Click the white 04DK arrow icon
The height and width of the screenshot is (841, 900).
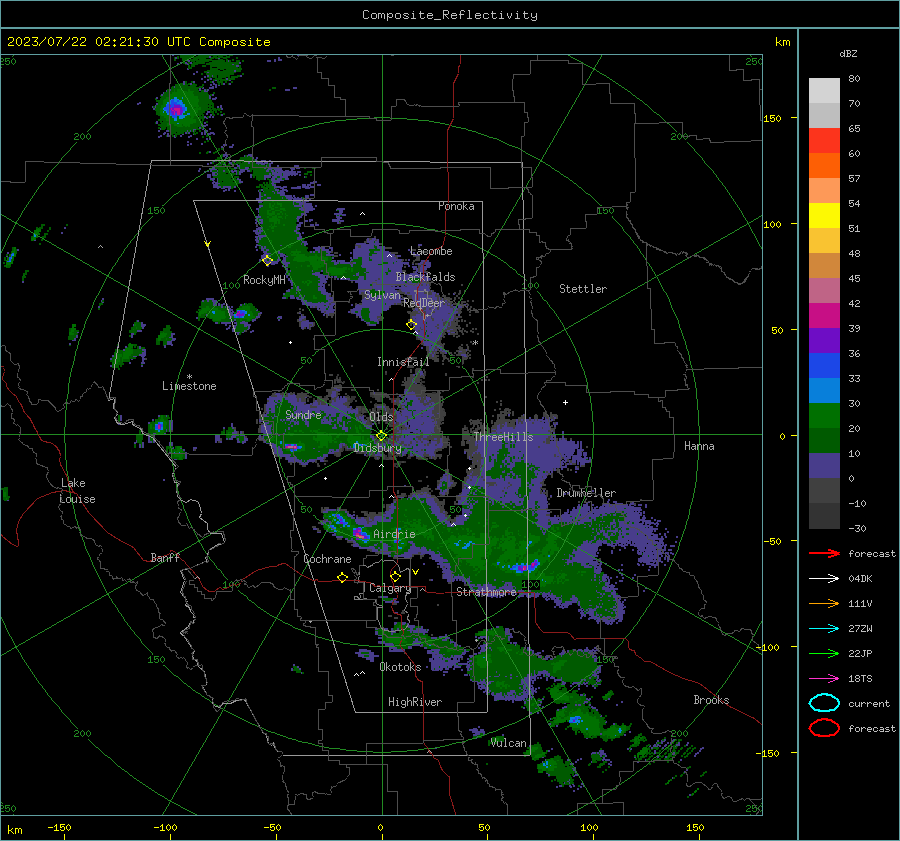click(x=824, y=578)
